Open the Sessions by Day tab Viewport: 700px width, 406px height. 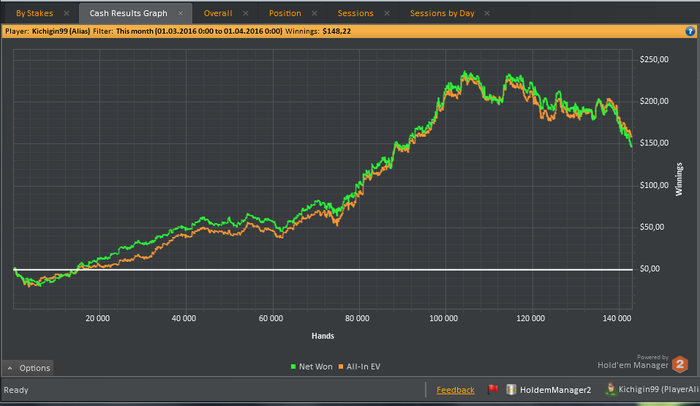[x=441, y=14]
